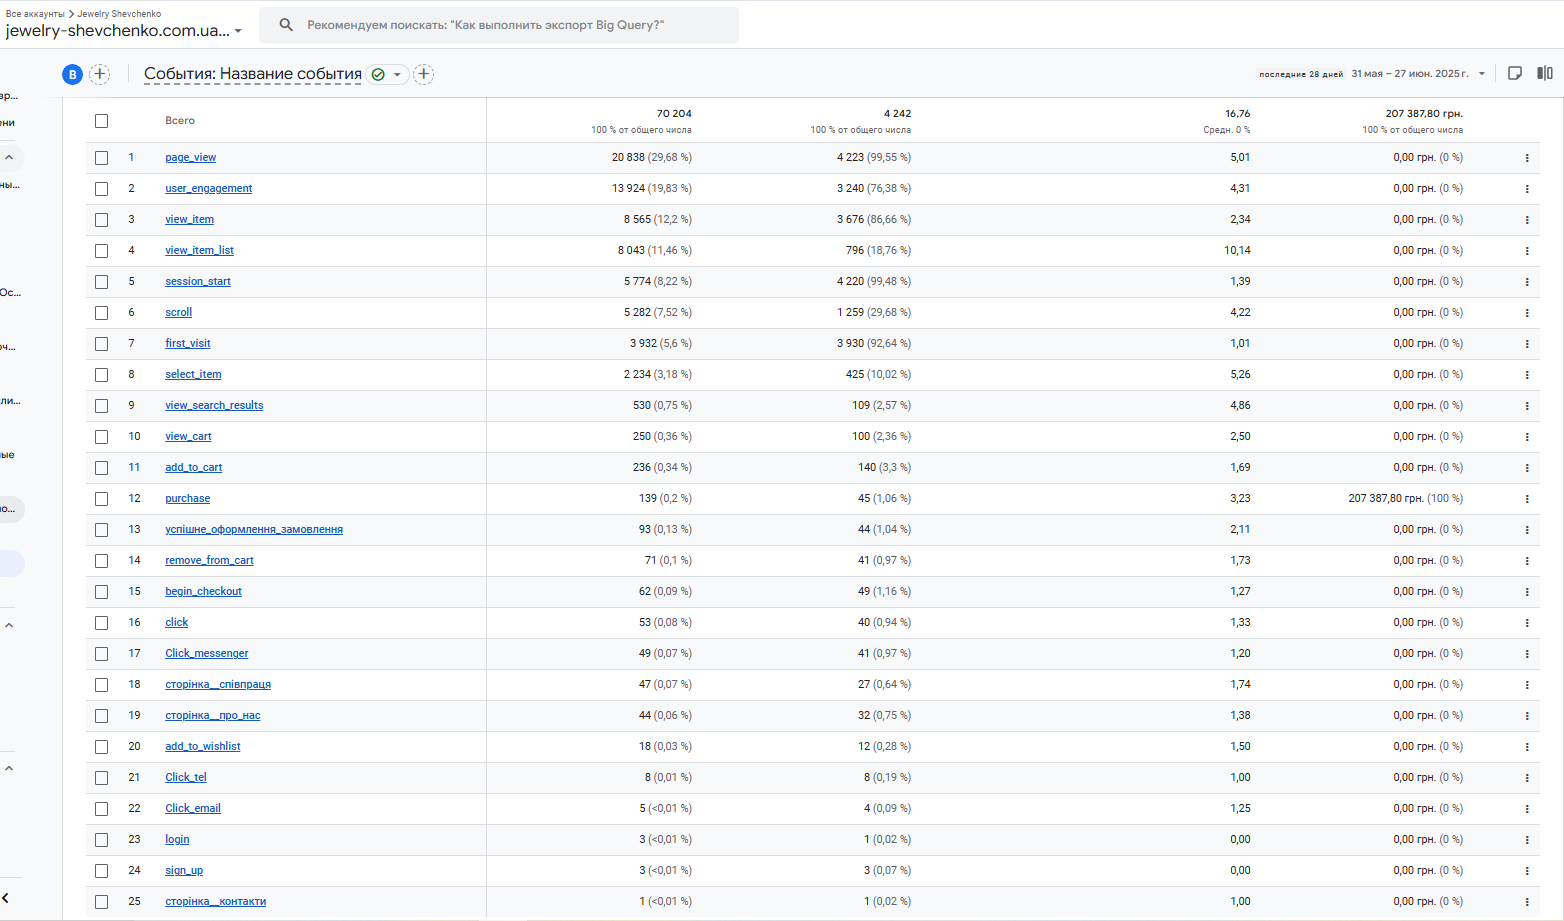Image resolution: width=1564 pixels, height=921 pixels.
Task: Add new report filter plus icon after title
Action: click(424, 74)
